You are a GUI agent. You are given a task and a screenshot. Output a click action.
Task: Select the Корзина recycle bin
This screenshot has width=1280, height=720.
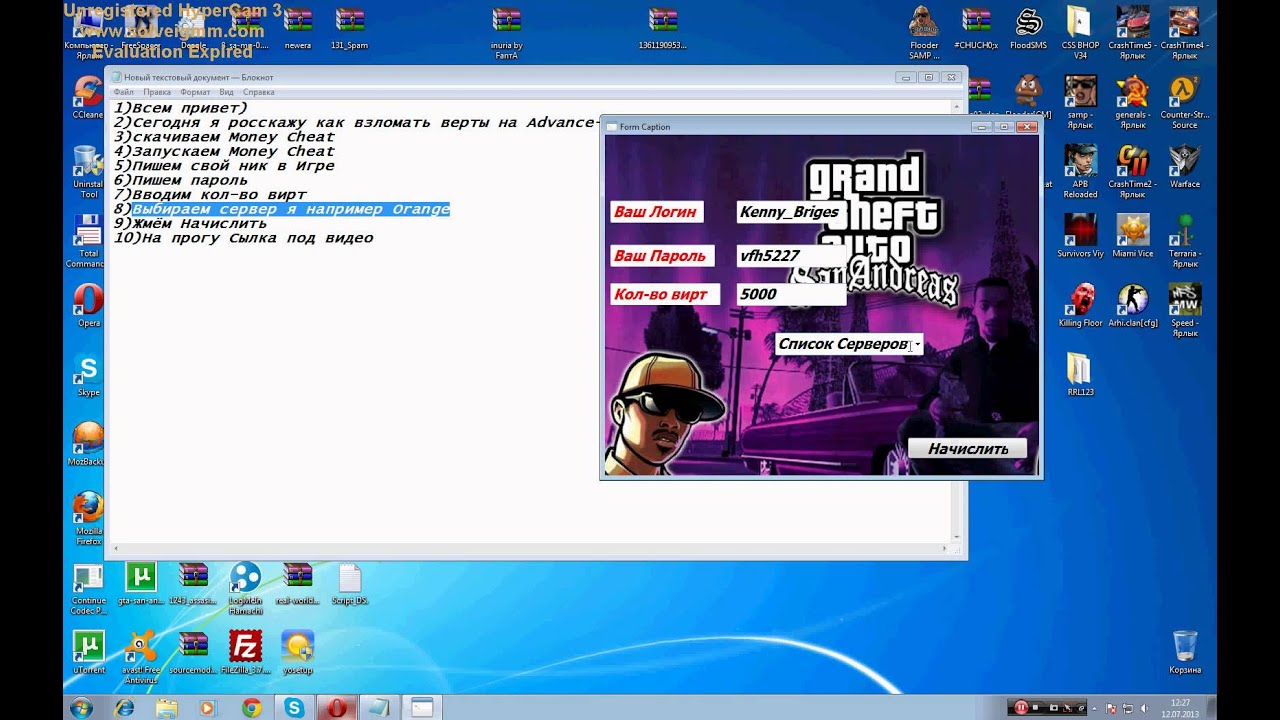tap(1185, 652)
